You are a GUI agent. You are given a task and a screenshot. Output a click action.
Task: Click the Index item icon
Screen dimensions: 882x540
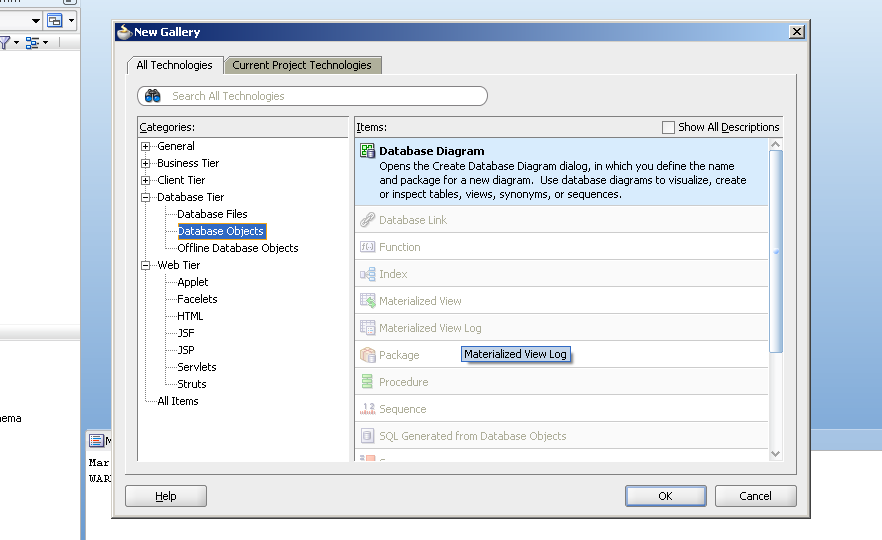coord(367,274)
